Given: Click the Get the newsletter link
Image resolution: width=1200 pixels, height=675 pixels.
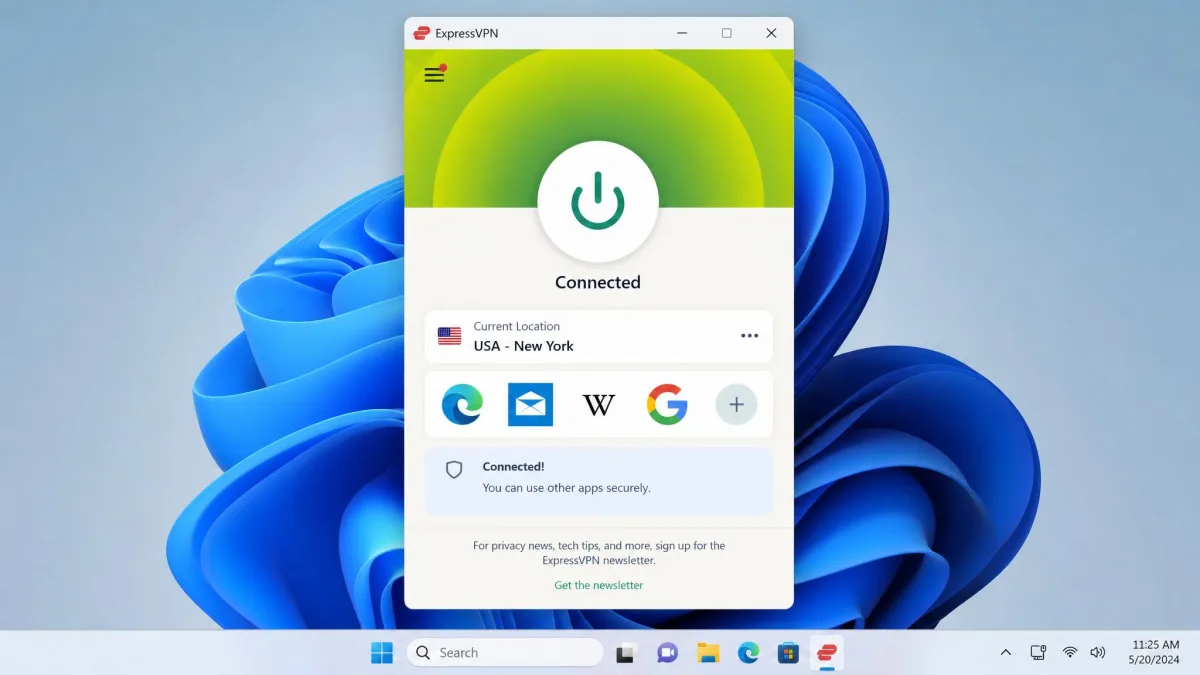Looking at the screenshot, I should coord(599,585).
